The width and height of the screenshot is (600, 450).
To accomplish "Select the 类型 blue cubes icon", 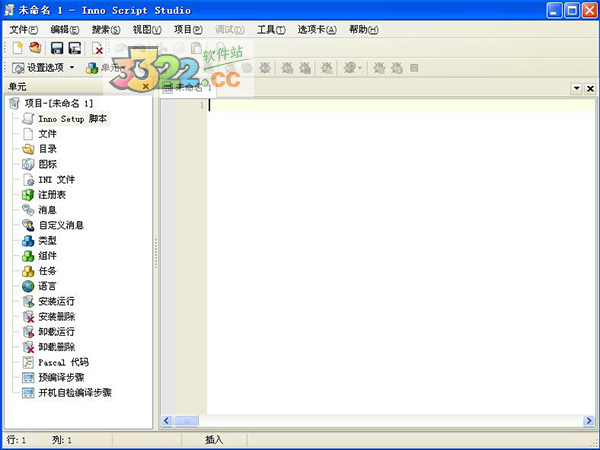I will click(28, 240).
